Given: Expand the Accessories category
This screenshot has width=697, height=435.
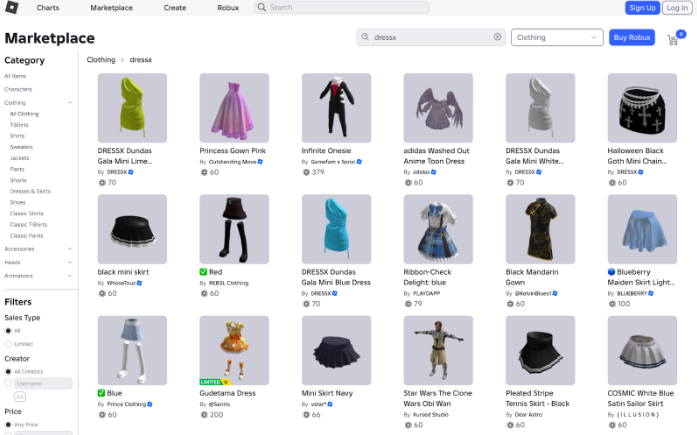Looking at the screenshot, I should click(70, 249).
